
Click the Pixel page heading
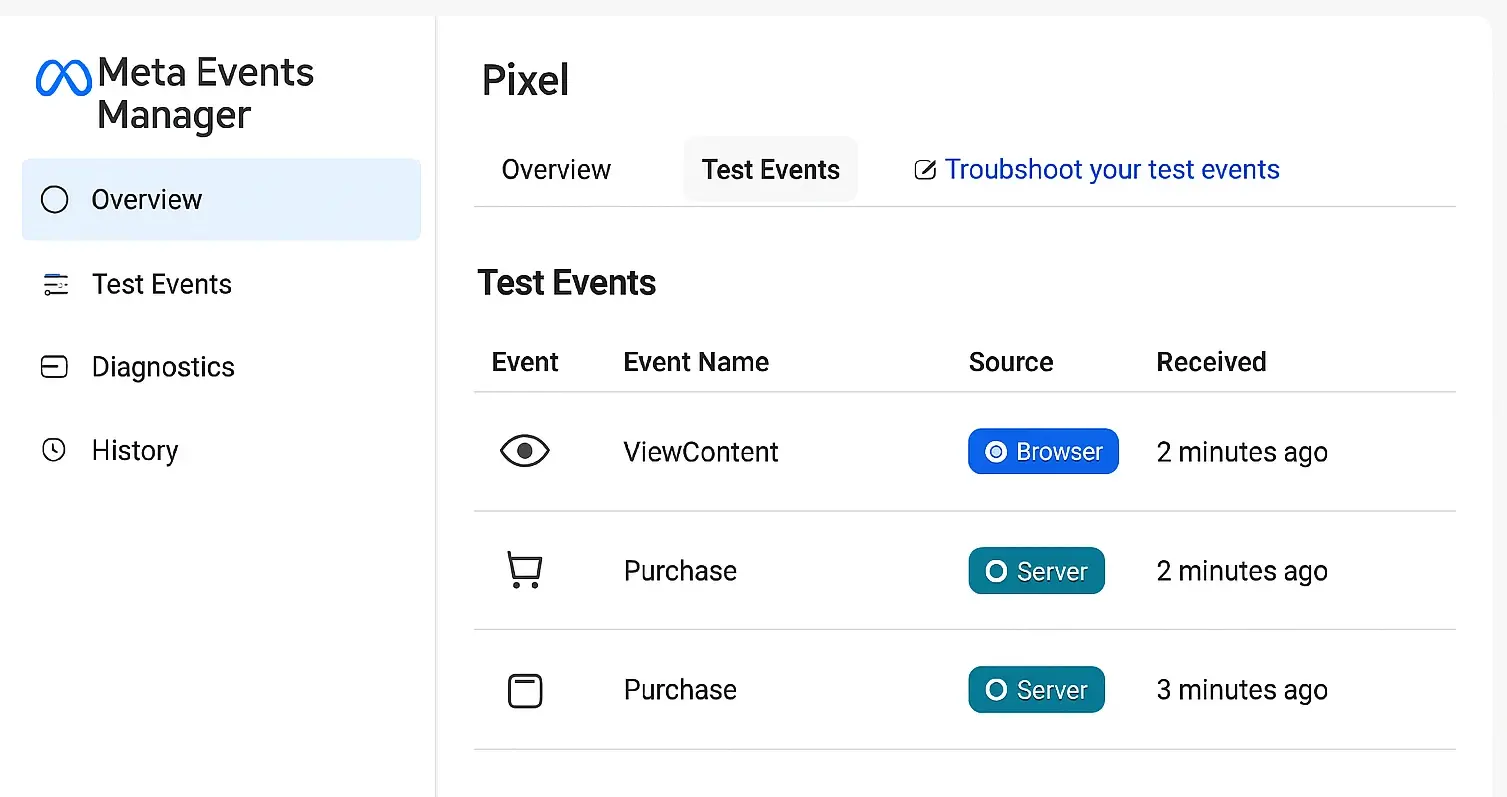[x=525, y=81]
